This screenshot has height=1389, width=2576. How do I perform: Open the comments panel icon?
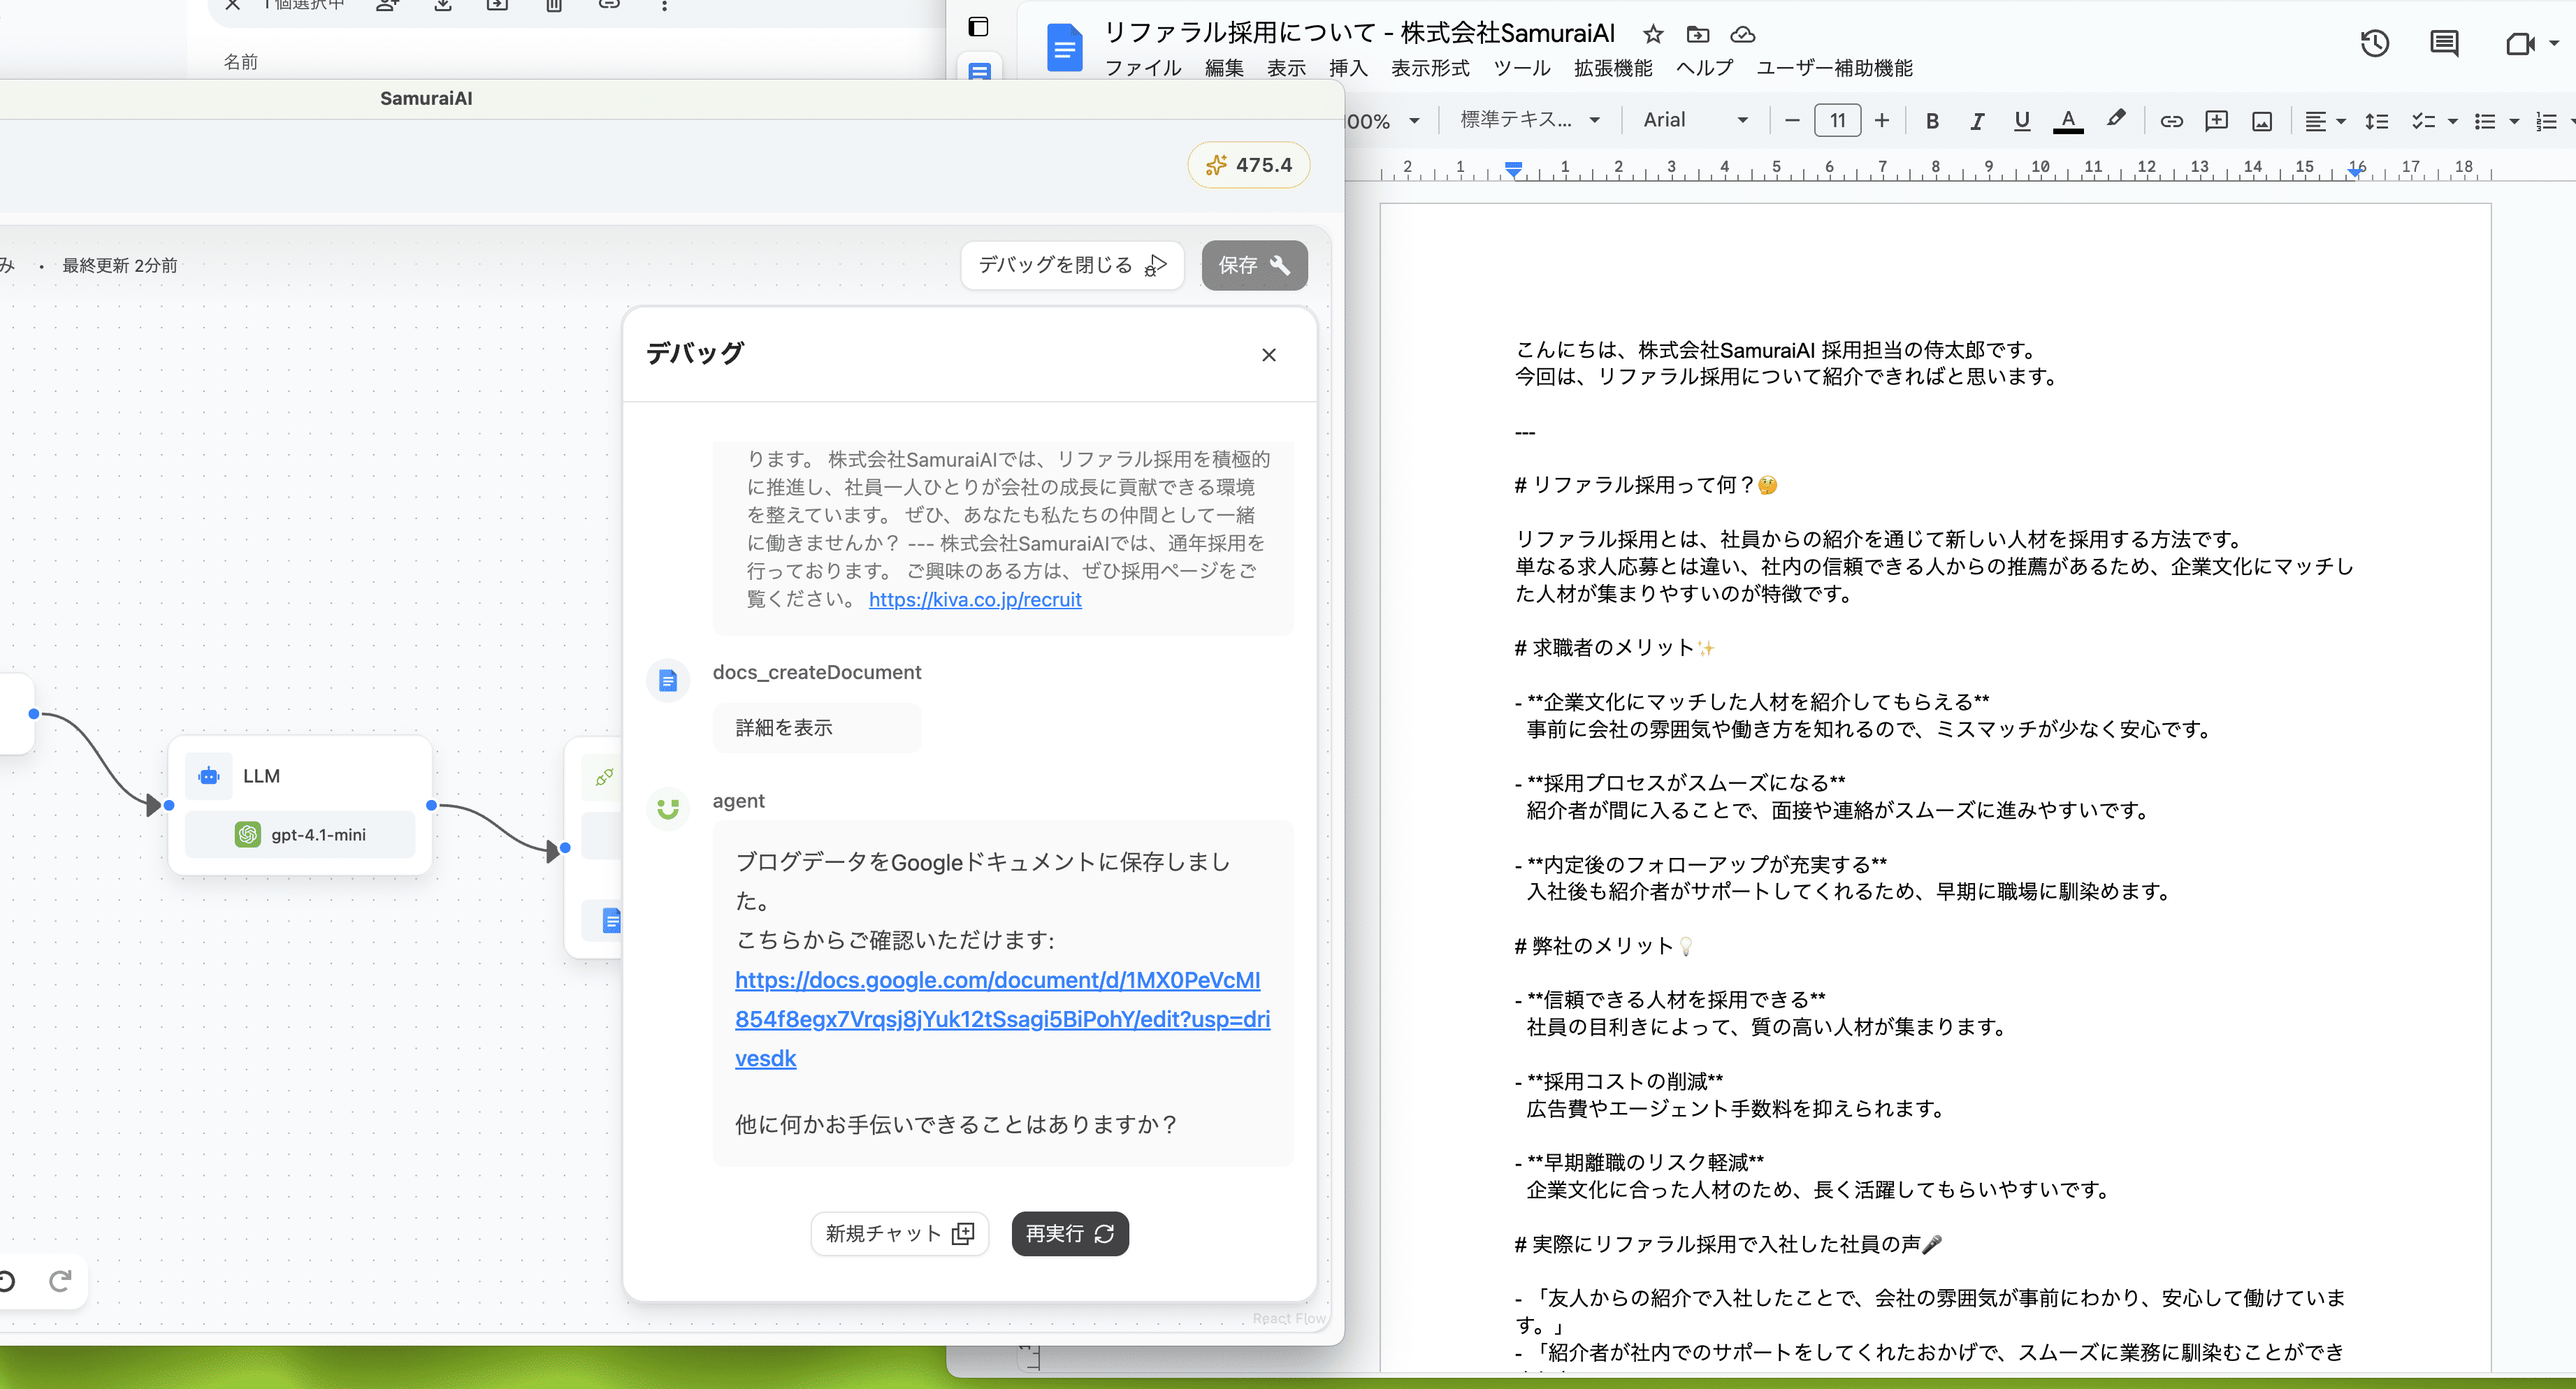(2444, 44)
